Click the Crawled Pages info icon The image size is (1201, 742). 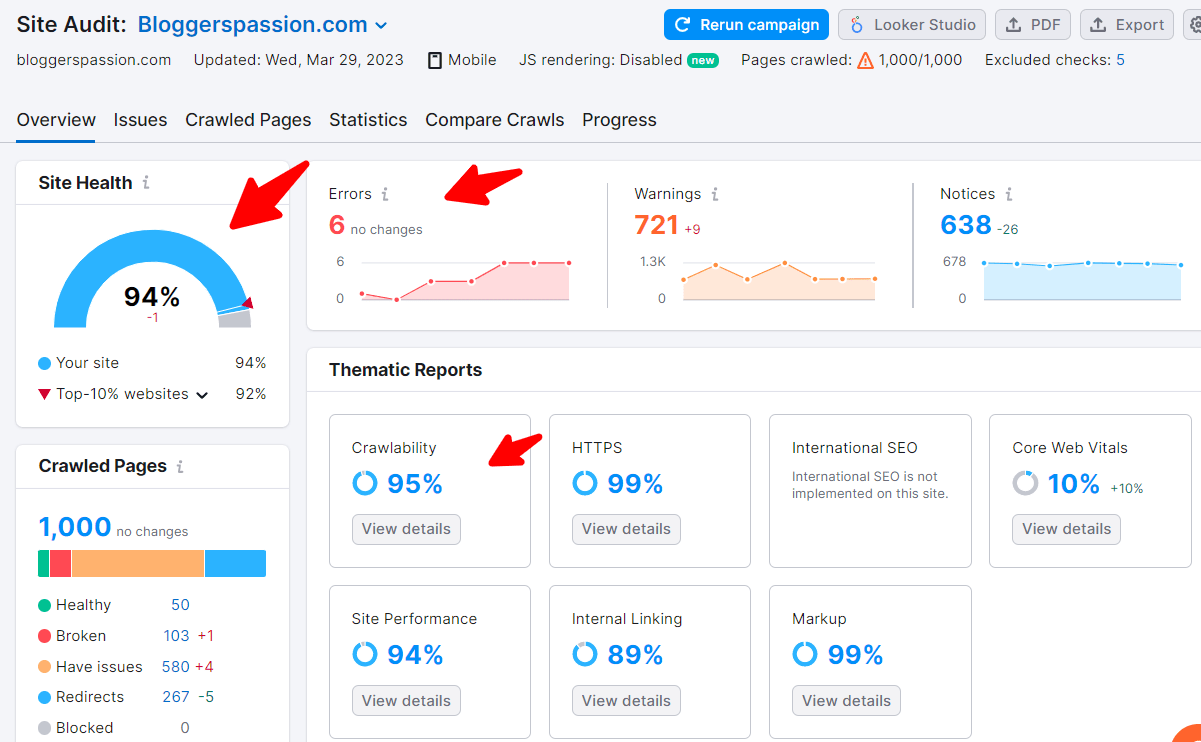(180, 467)
